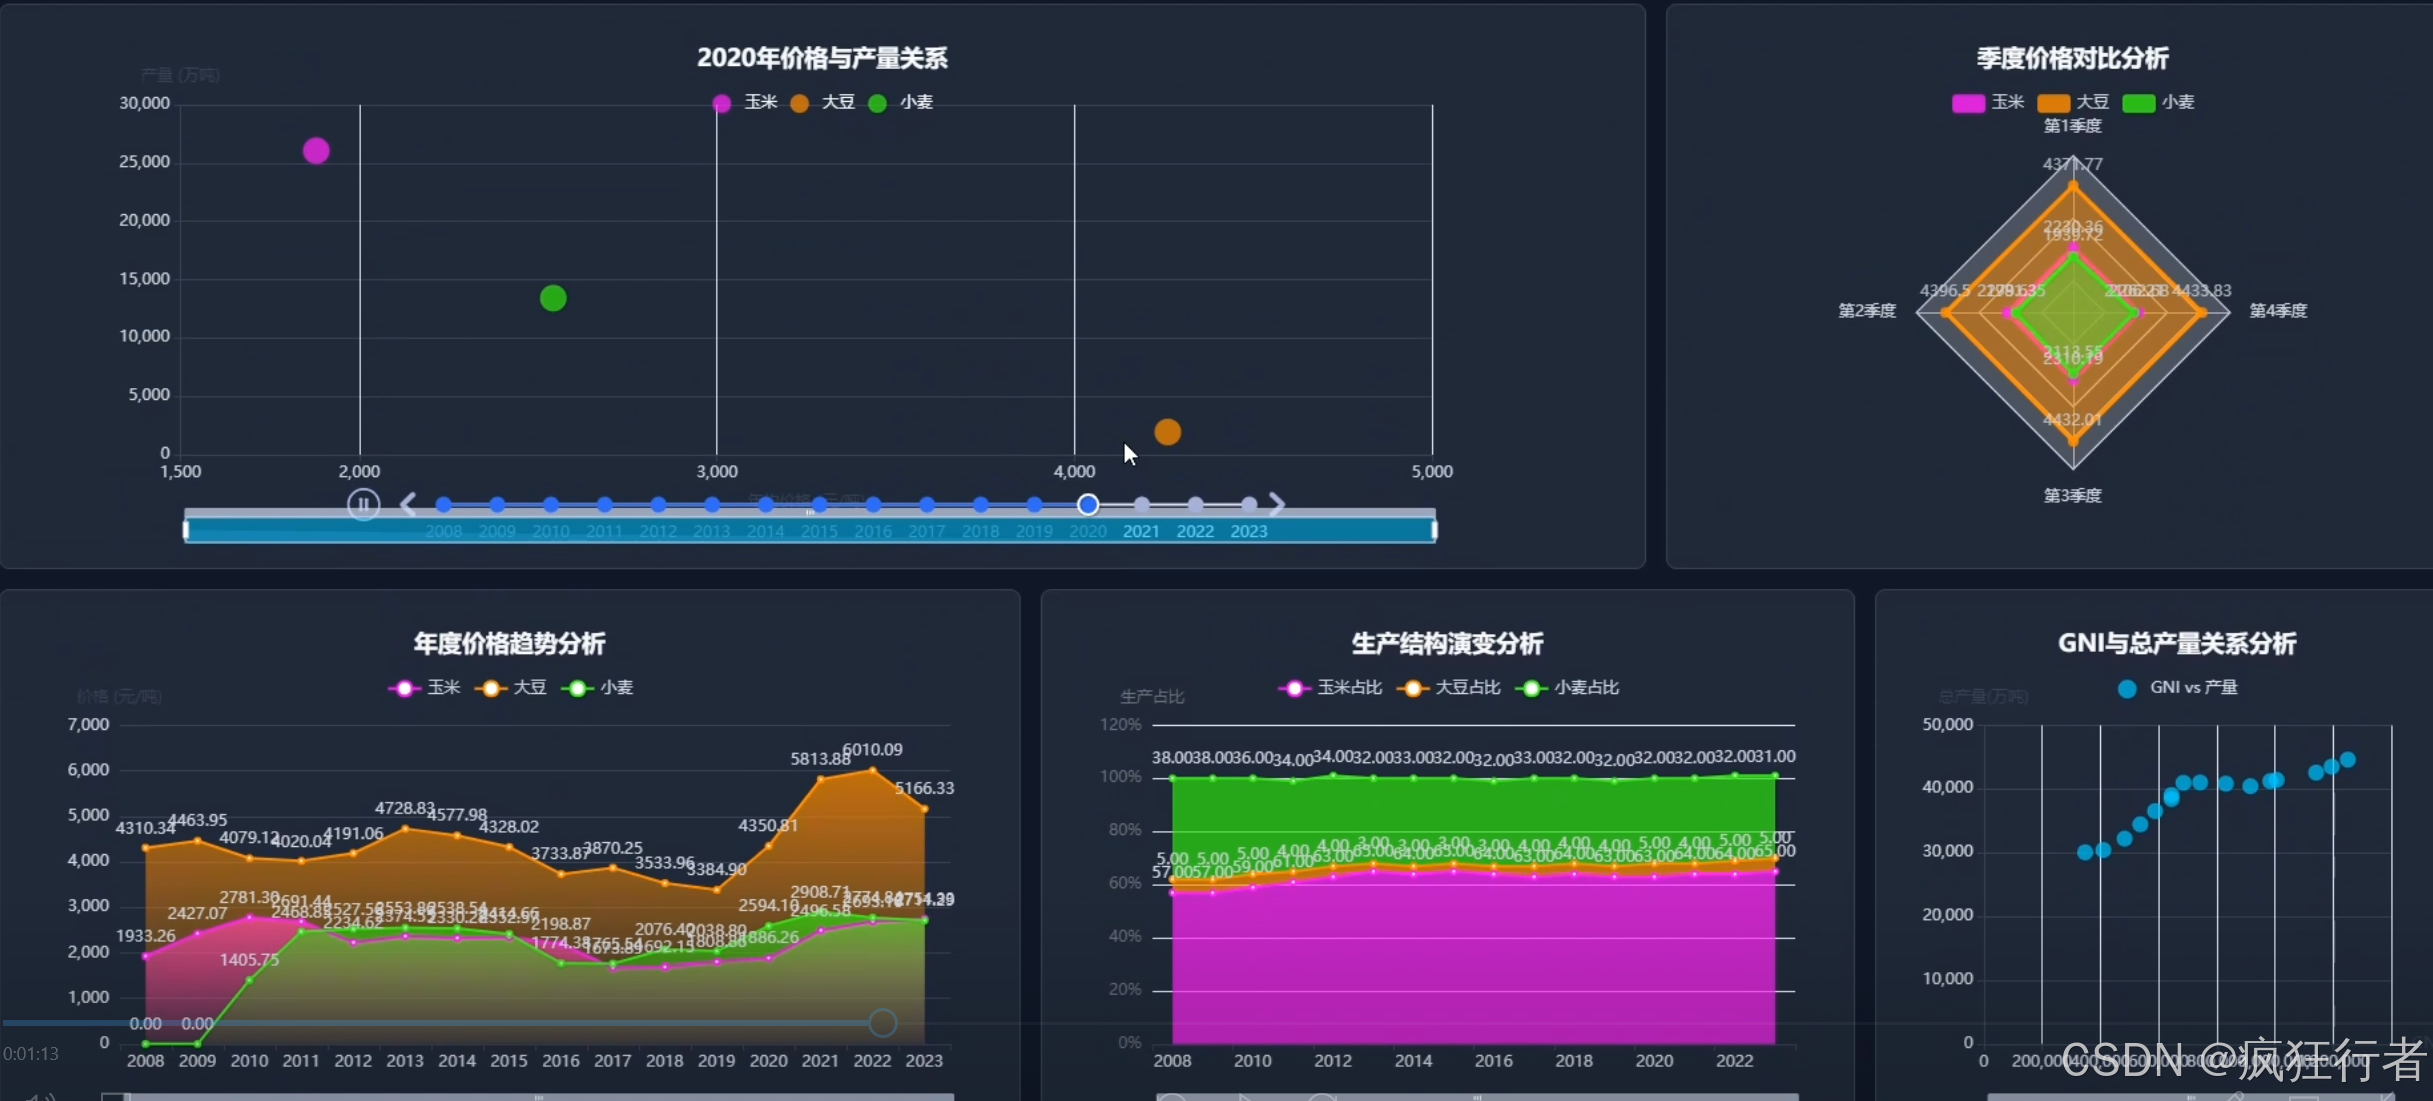Jump to 2008 on the timeline

coord(444,505)
